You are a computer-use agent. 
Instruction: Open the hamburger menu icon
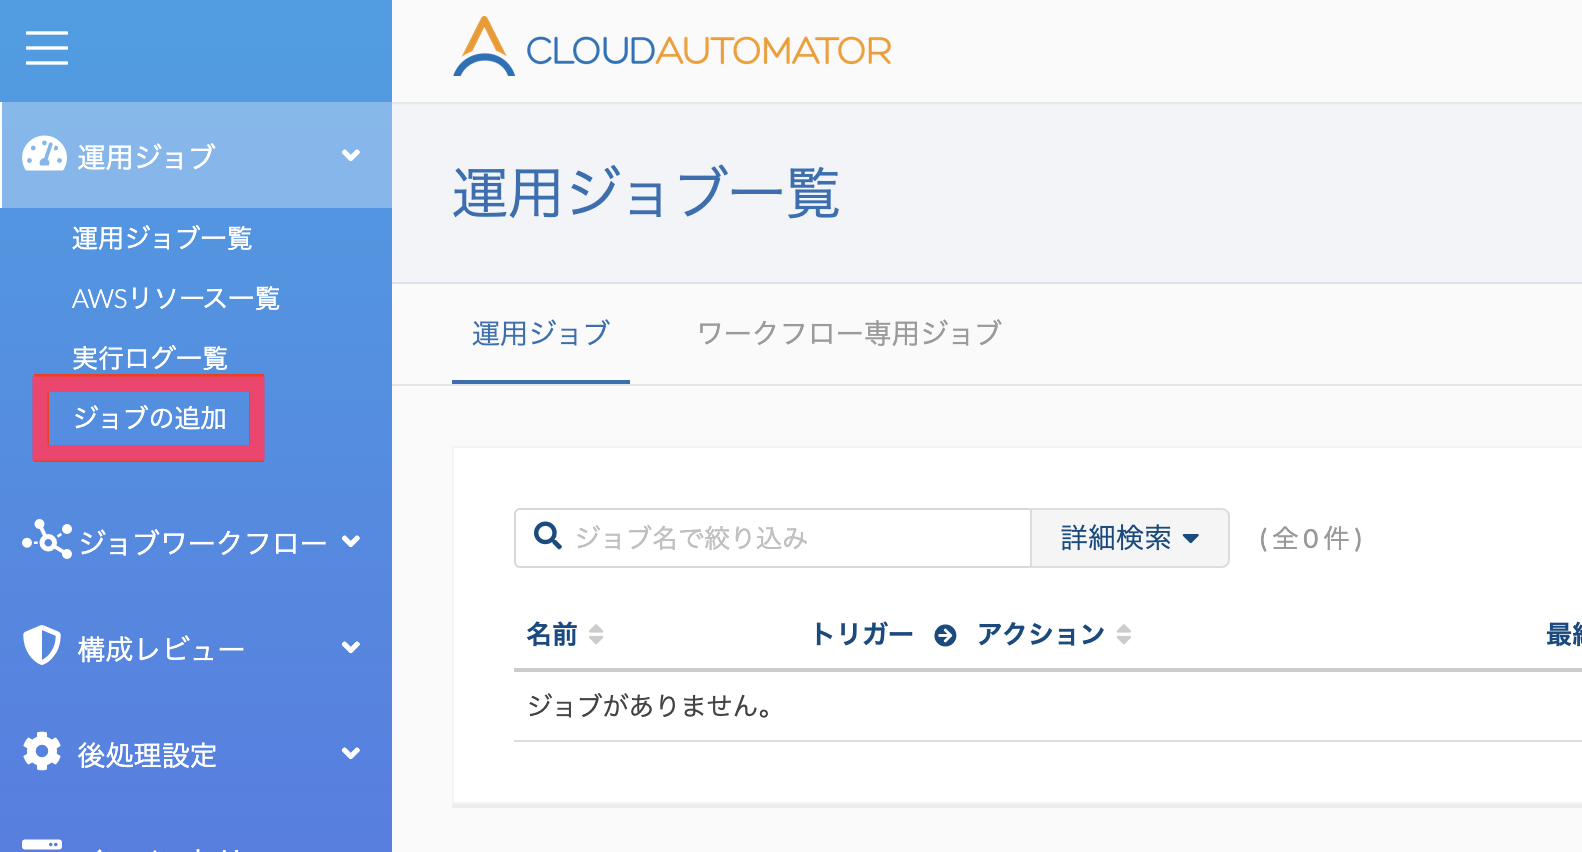[47, 47]
